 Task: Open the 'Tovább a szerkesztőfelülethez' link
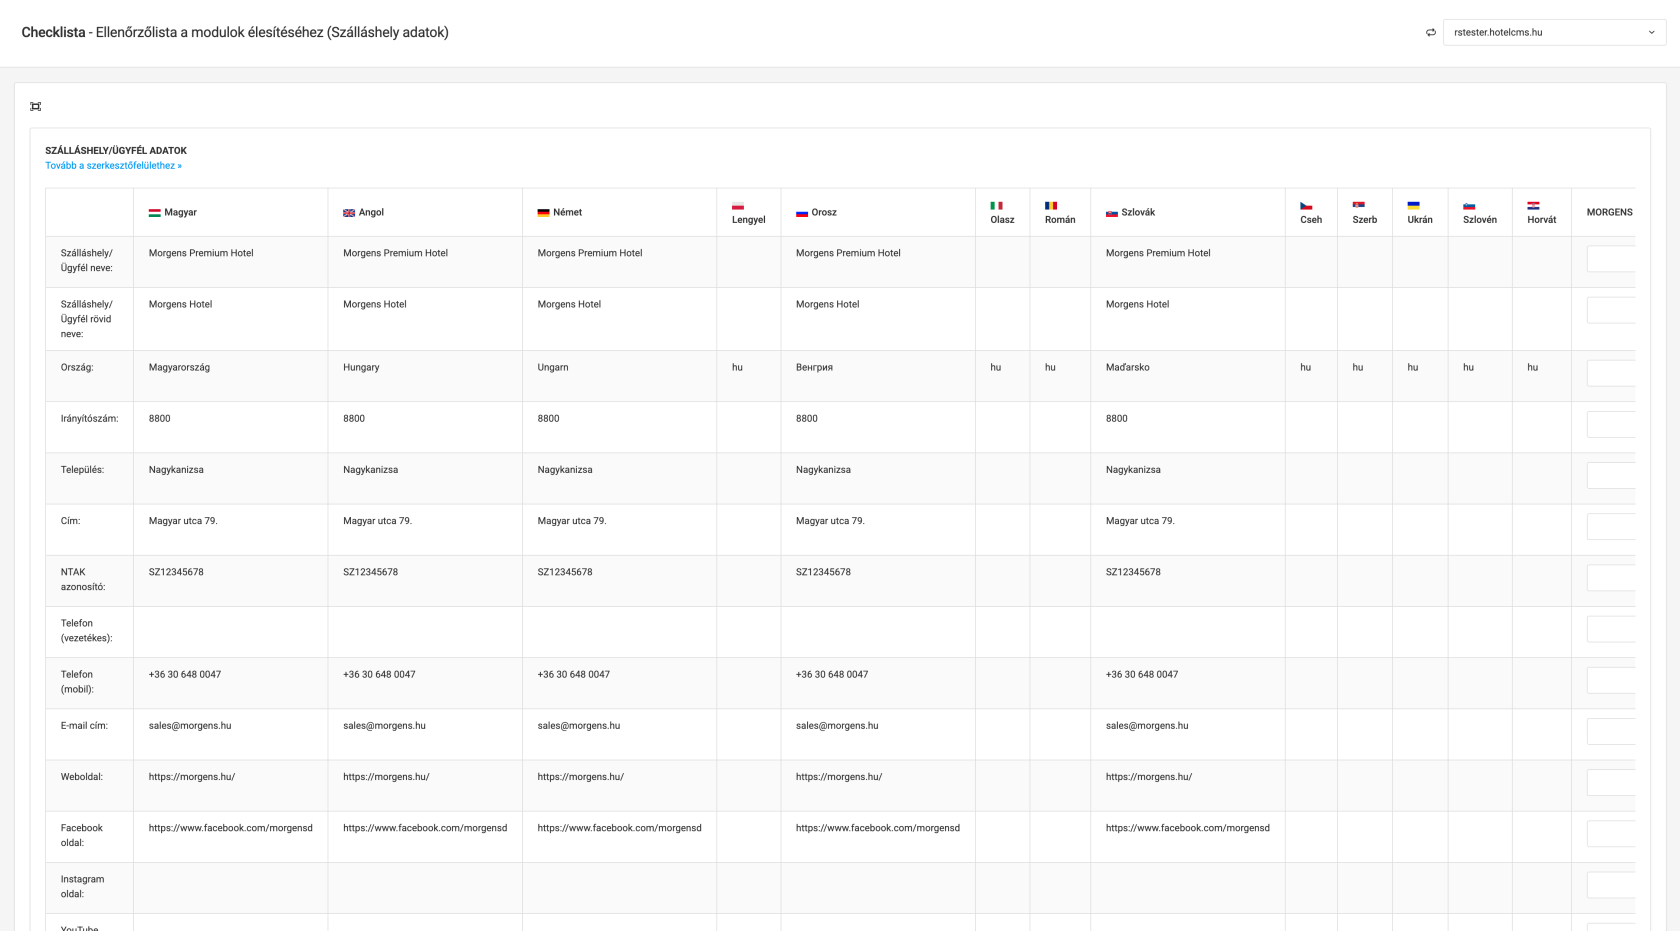click(113, 166)
